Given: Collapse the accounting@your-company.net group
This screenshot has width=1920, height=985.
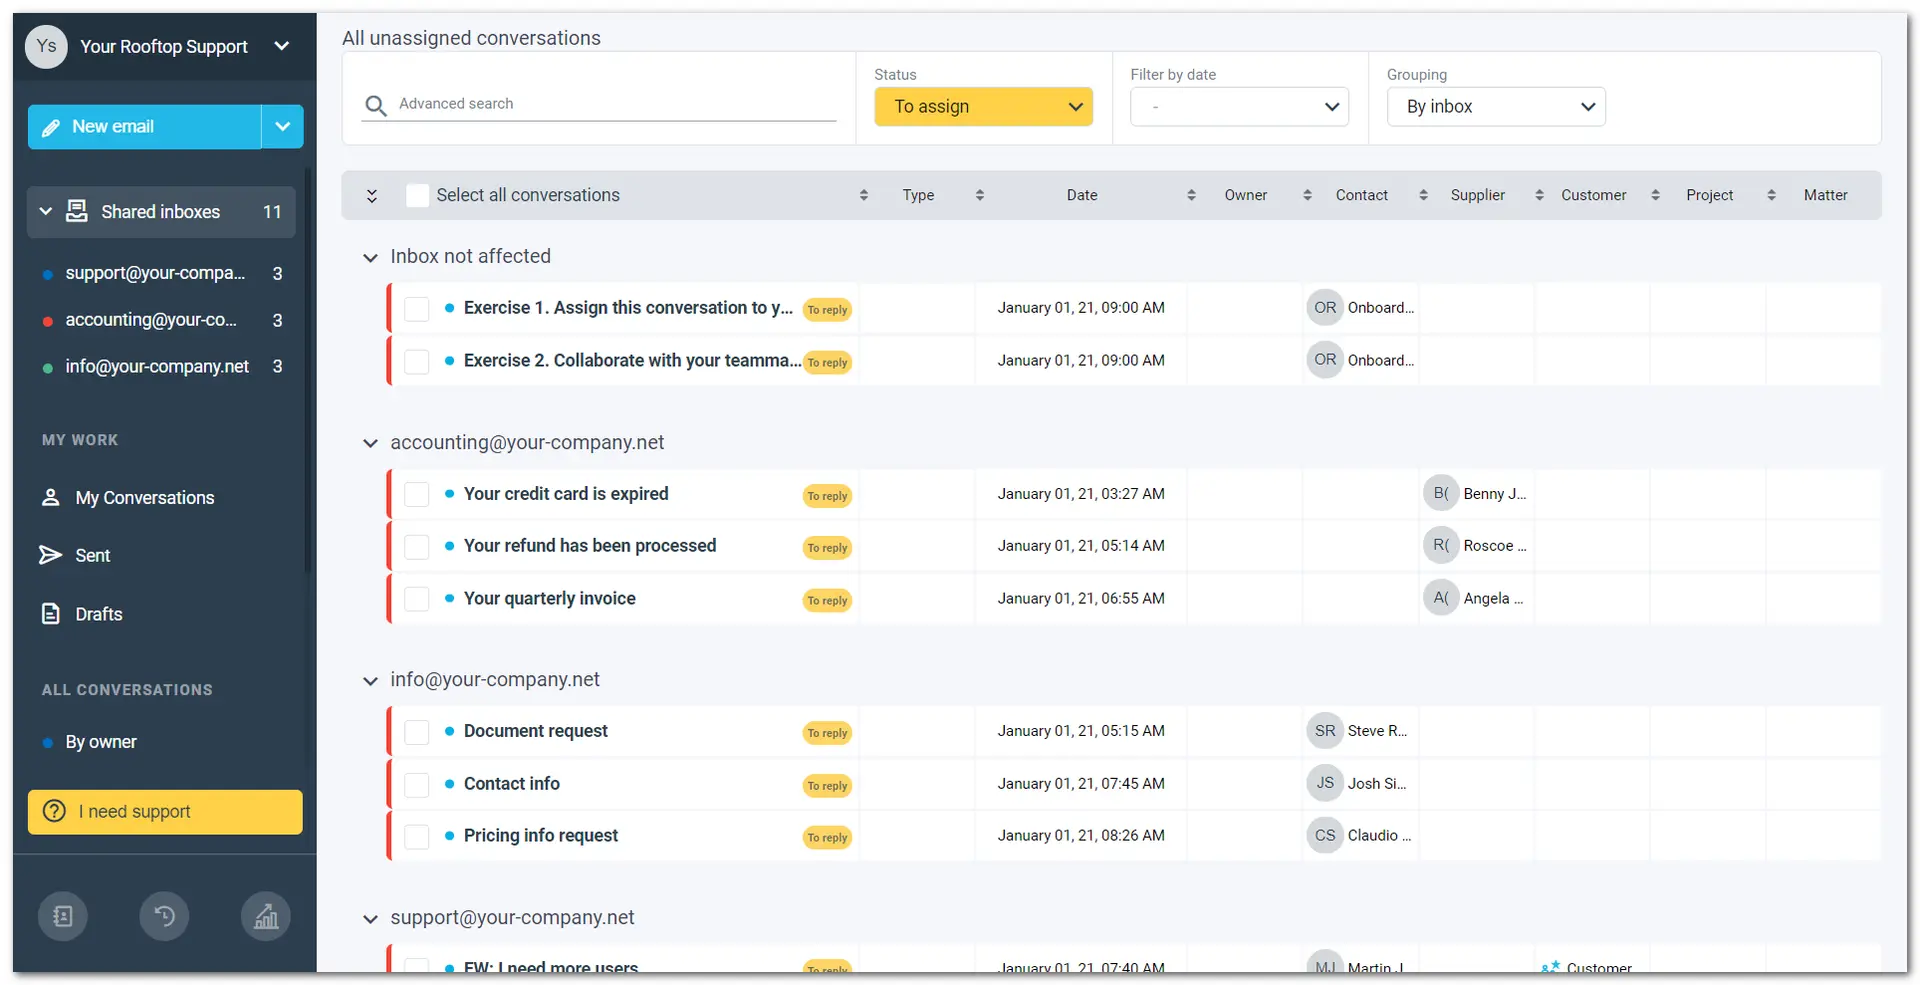Looking at the screenshot, I should pos(371,443).
